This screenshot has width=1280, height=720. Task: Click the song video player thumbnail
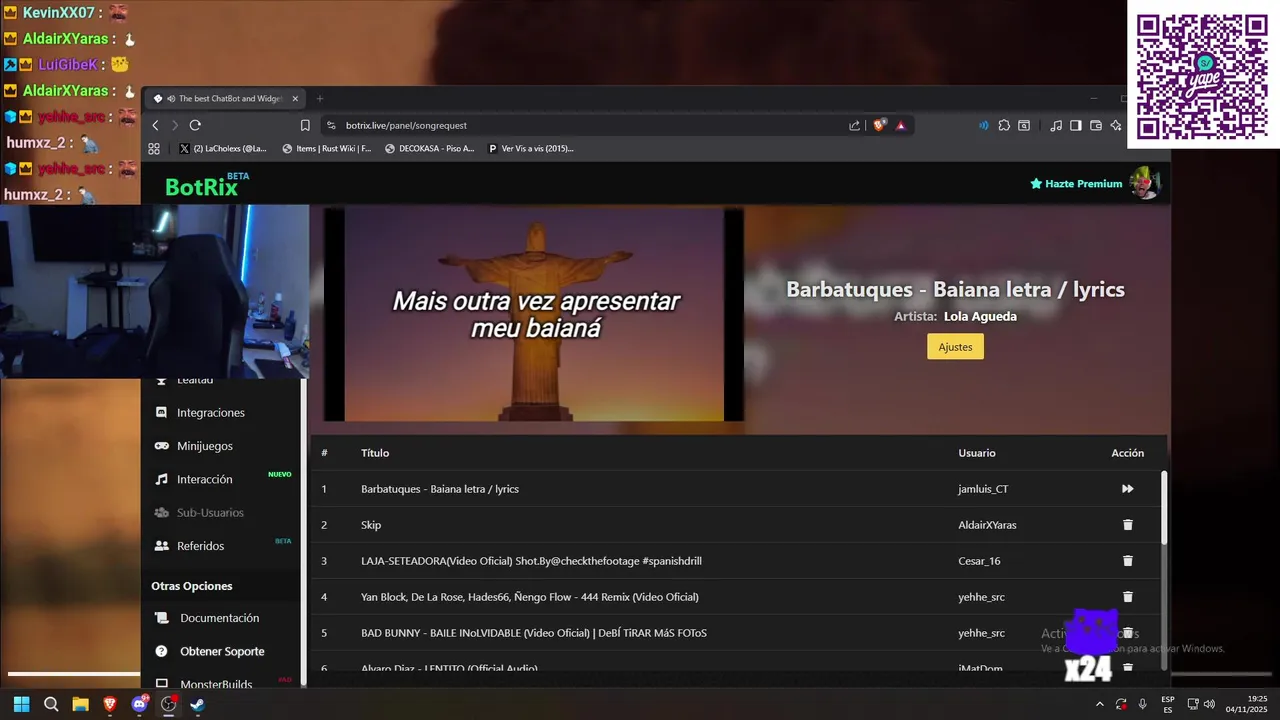coord(534,314)
